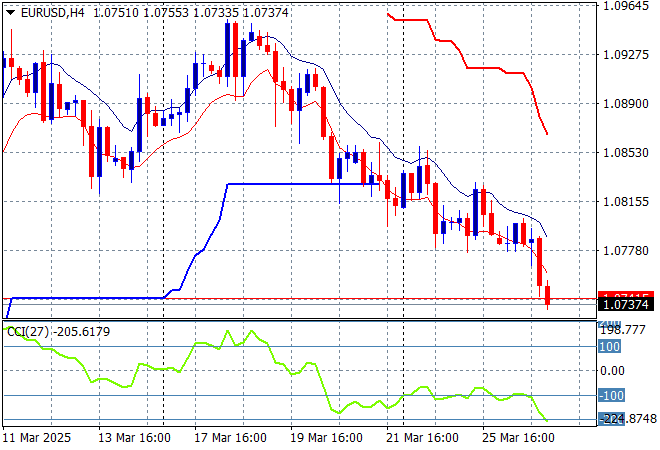Click the 19 Mar 16:00 time label
660x450 pixels.
point(326,438)
